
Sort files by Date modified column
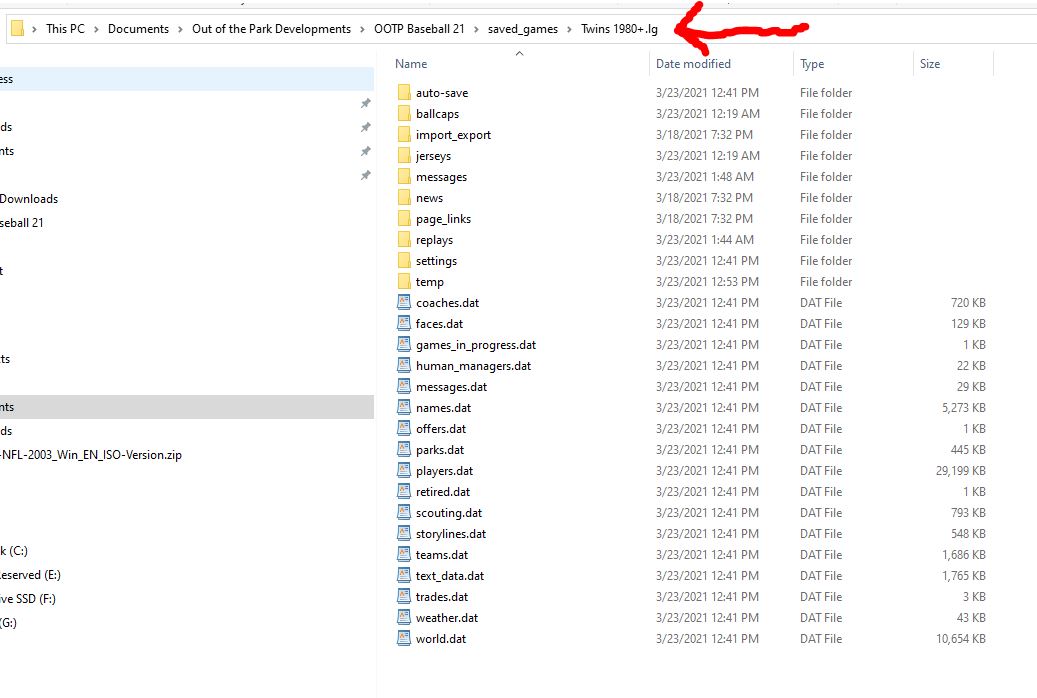(693, 64)
